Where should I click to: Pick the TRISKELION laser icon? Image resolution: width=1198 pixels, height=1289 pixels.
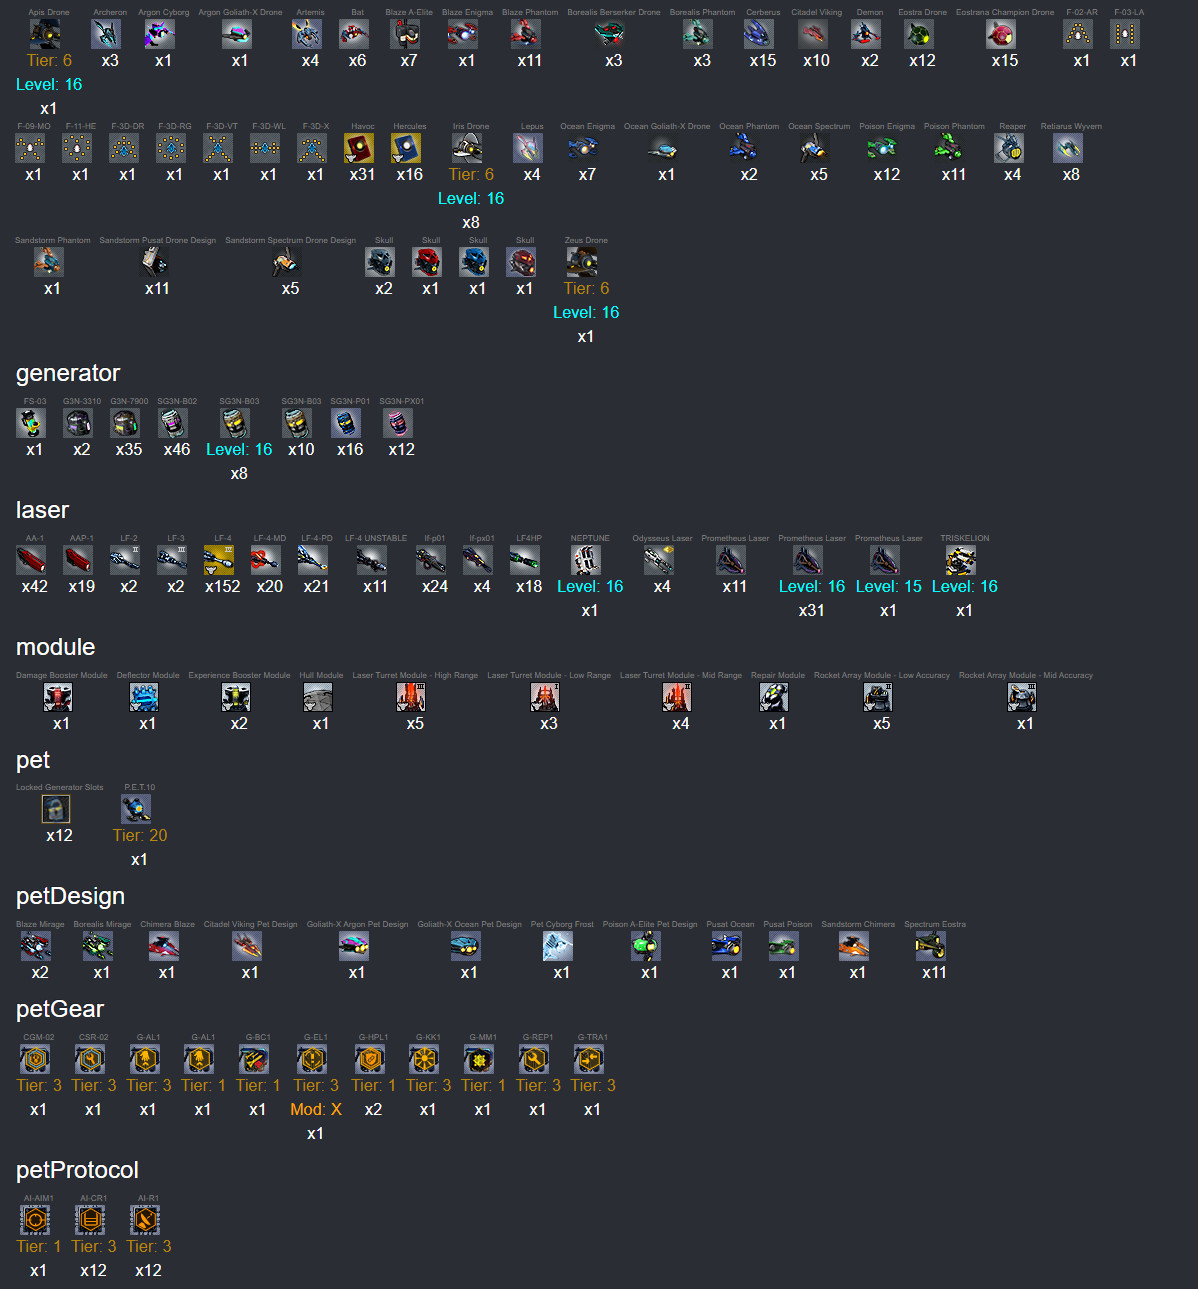point(961,560)
